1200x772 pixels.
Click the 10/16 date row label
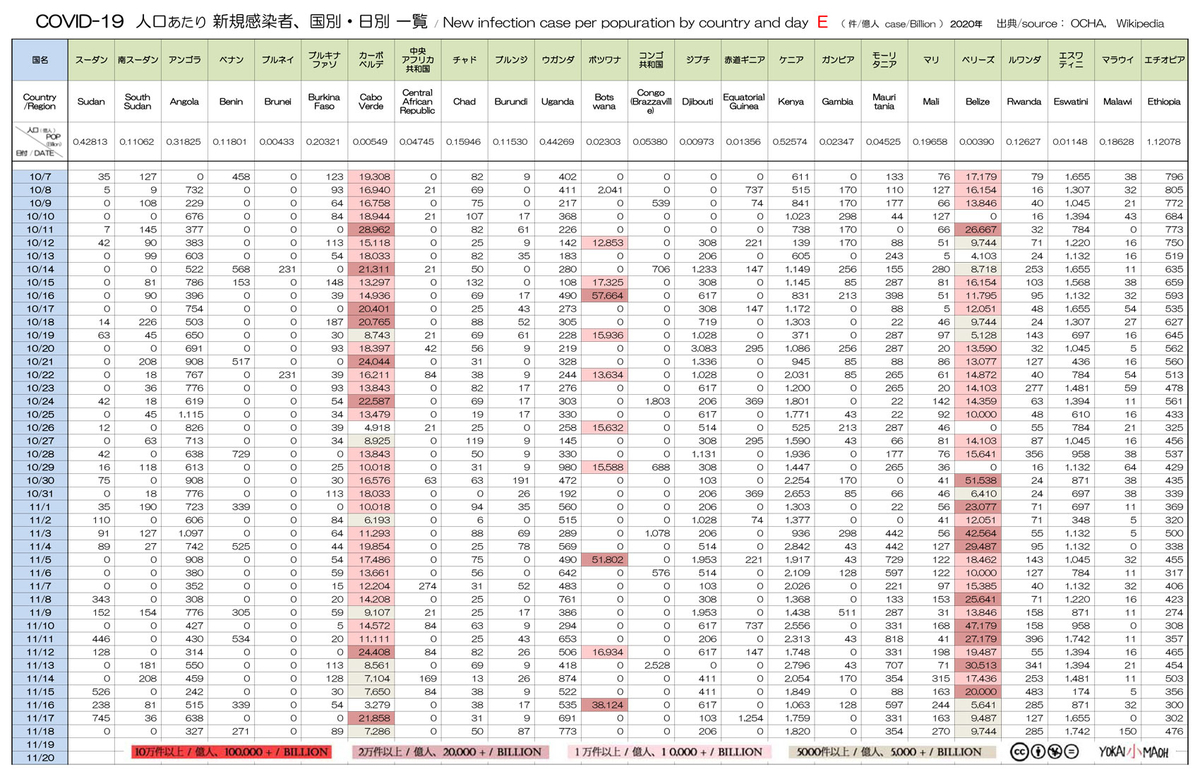[x=40, y=295]
